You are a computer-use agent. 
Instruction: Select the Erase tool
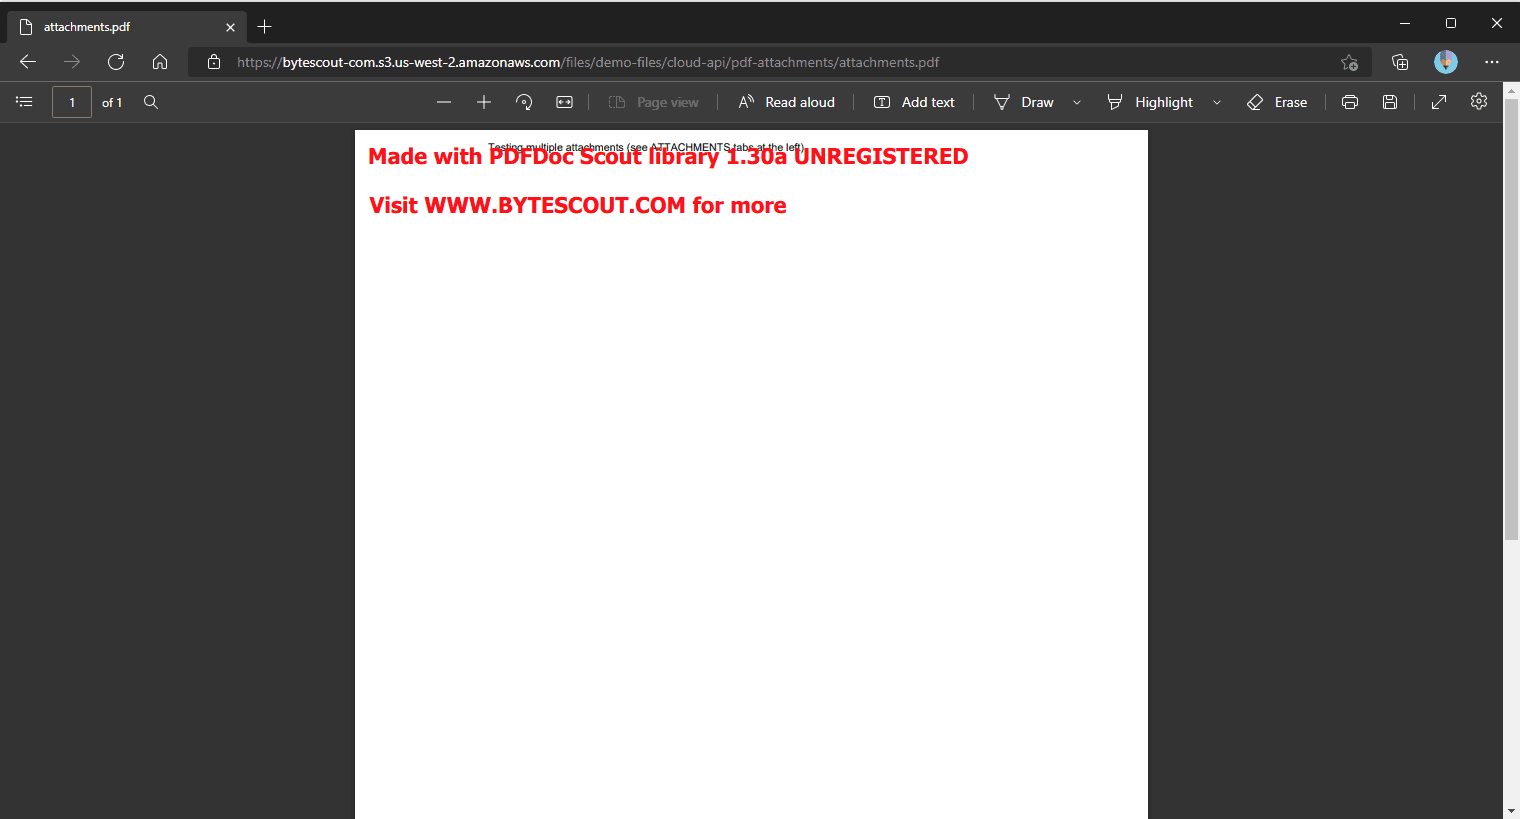tap(1277, 102)
